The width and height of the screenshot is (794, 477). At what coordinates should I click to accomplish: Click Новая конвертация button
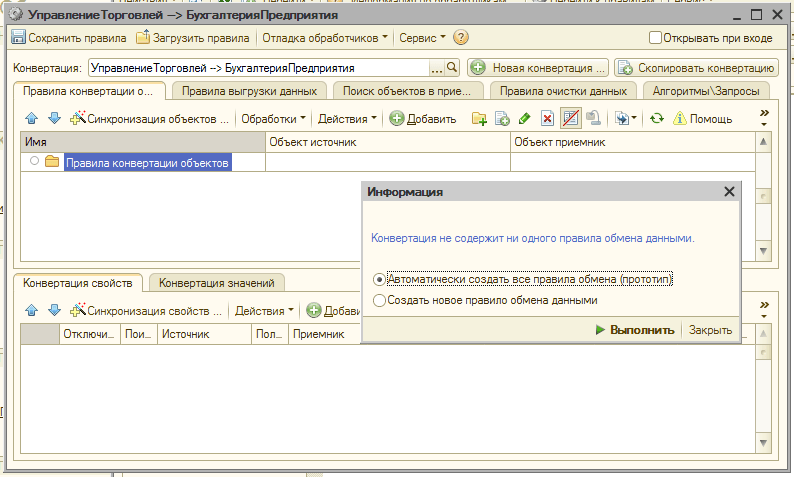[x=538, y=68]
